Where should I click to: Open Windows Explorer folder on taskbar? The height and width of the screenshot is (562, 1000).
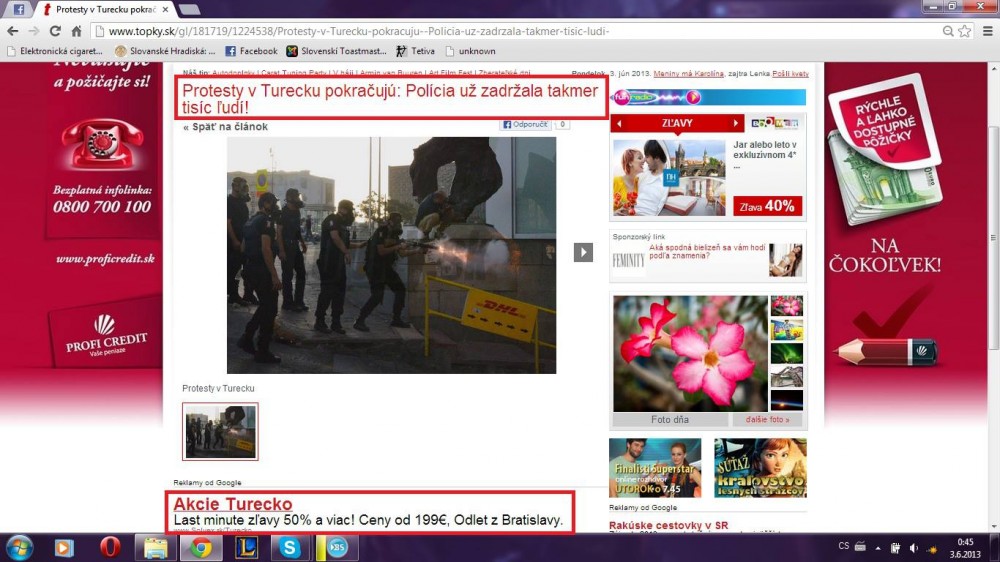coord(154,548)
